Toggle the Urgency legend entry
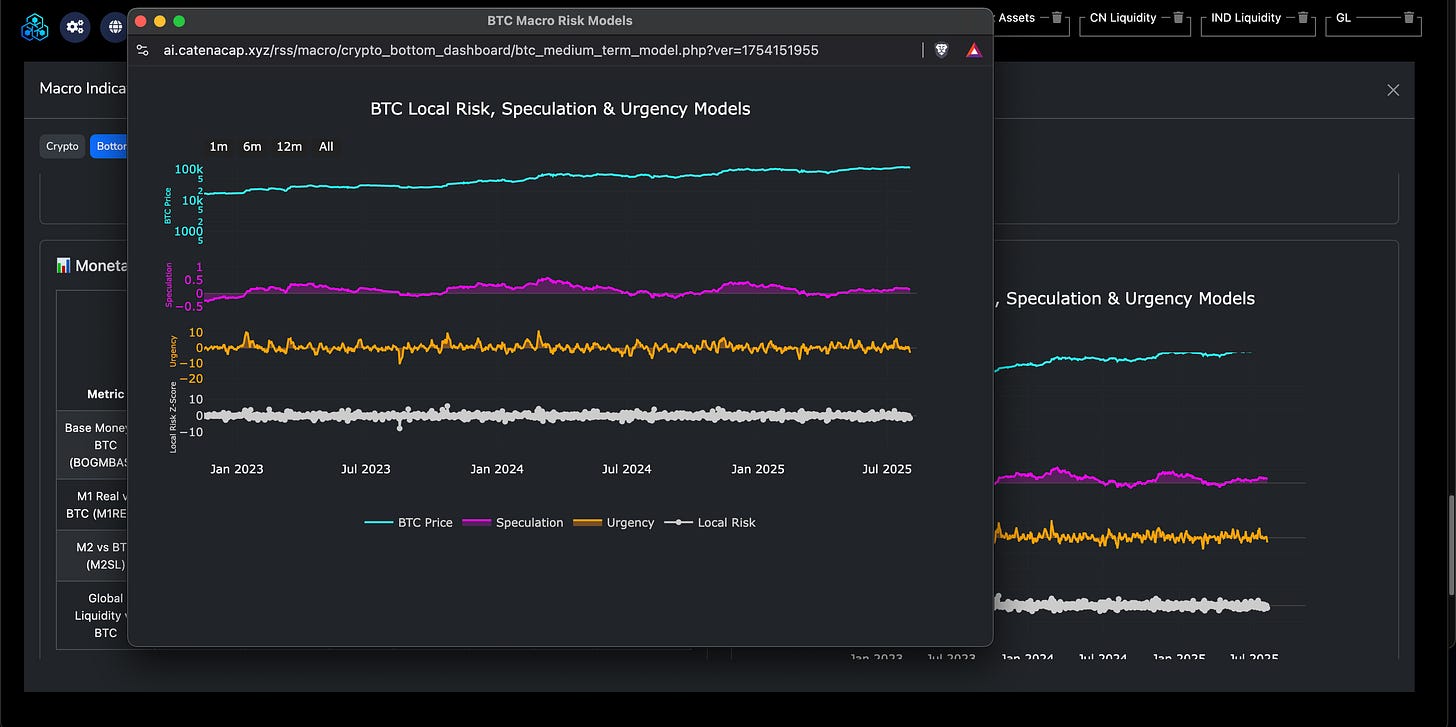The width and height of the screenshot is (1456, 727). [x=614, y=522]
